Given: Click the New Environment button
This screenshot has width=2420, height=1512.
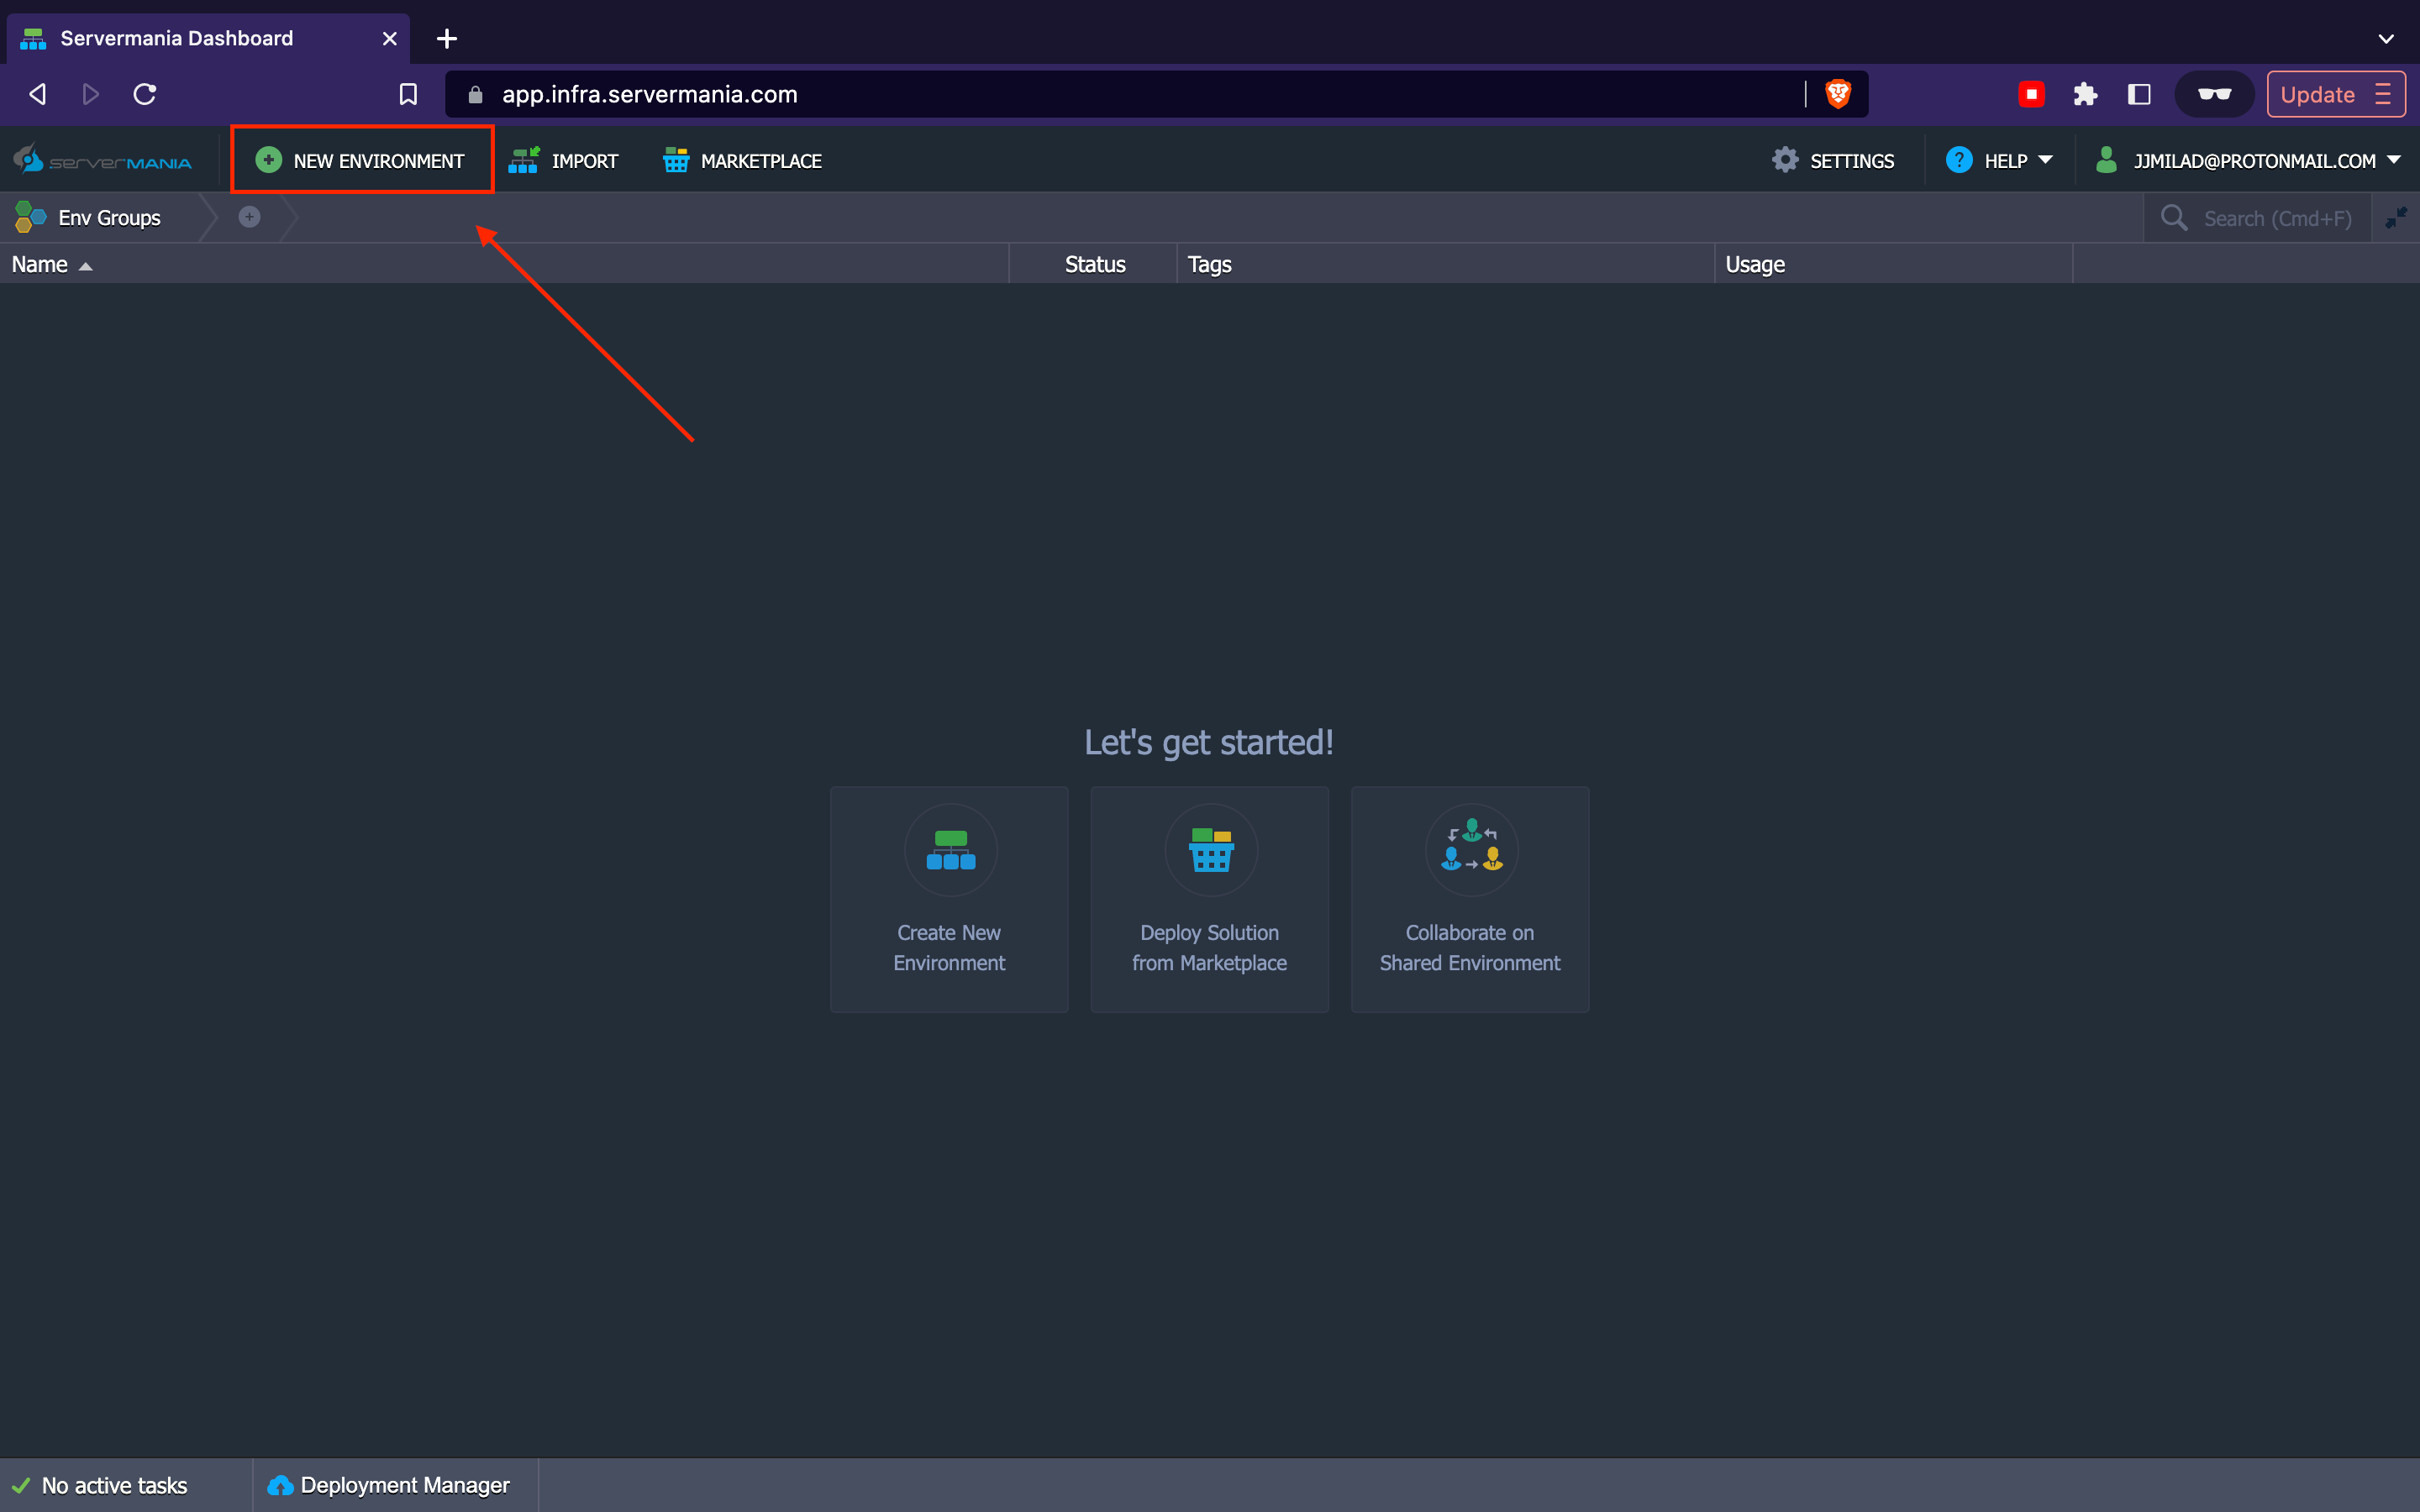Looking at the screenshot, I should coord(360,160).
